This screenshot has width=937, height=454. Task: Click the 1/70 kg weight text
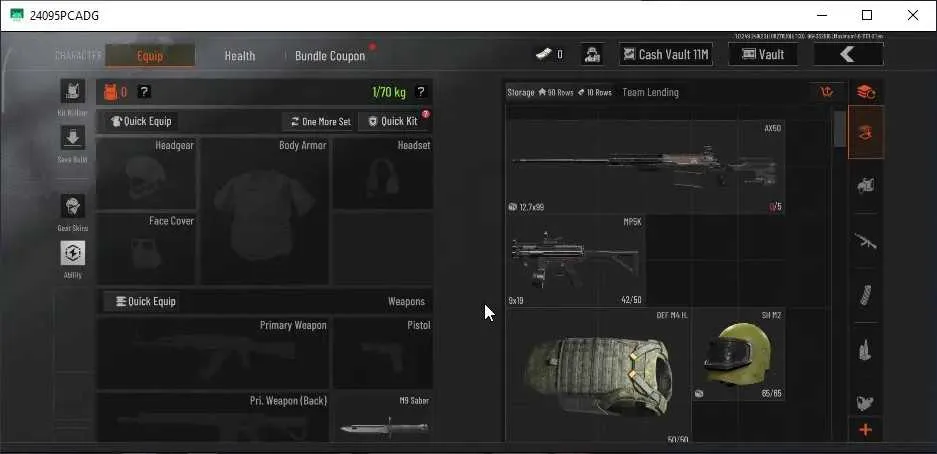pos(388,92)
